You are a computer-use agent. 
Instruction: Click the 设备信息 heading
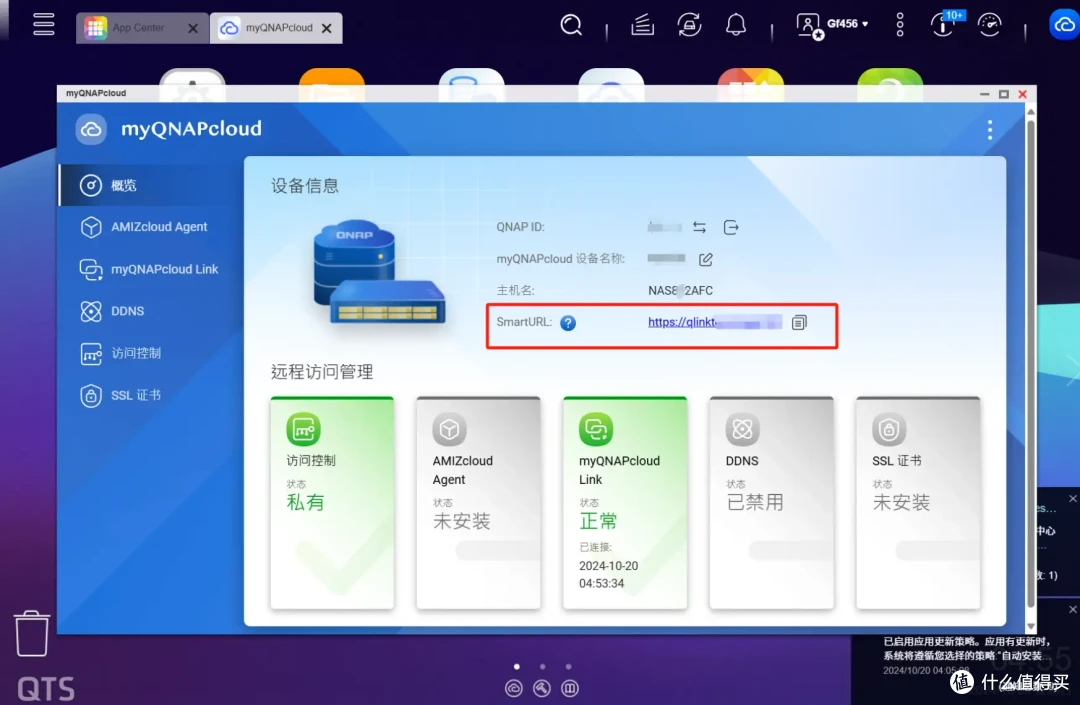click(x=304, y=186)
